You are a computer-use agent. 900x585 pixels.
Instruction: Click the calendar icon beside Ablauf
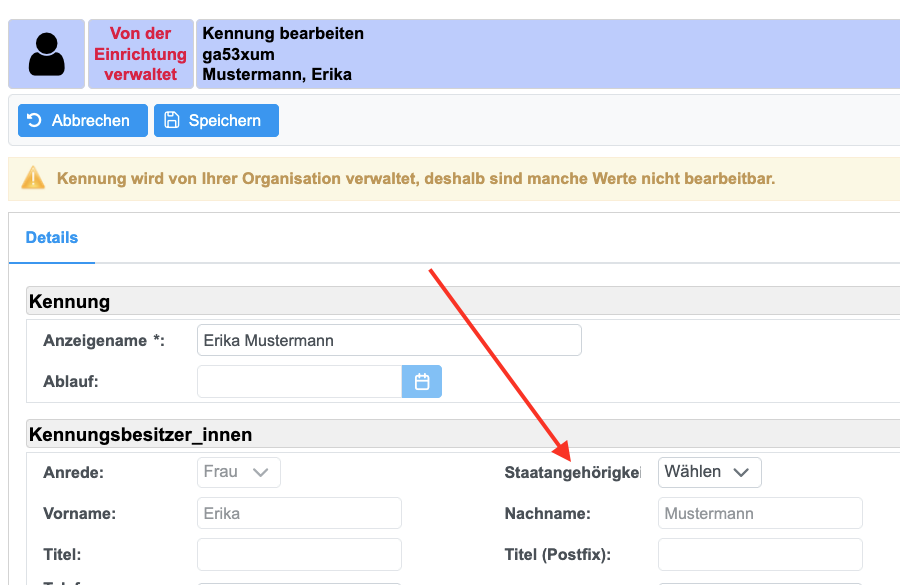coord(422,381)
